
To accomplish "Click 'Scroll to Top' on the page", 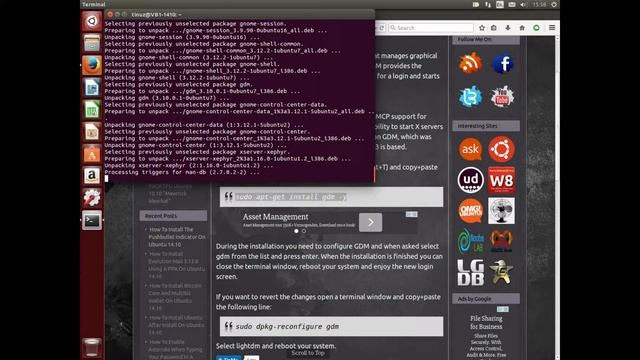I will pos(308,353).
